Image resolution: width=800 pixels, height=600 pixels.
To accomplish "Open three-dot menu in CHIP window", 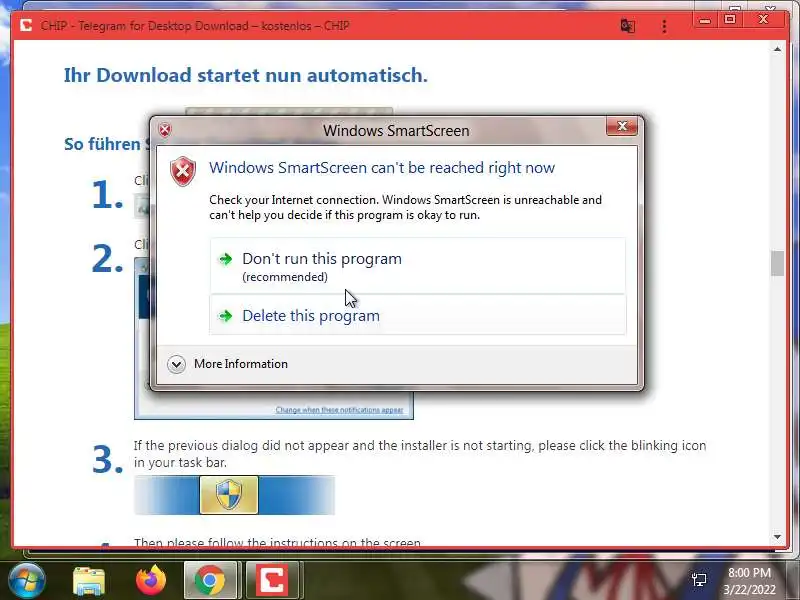I will tap(664, 26).
